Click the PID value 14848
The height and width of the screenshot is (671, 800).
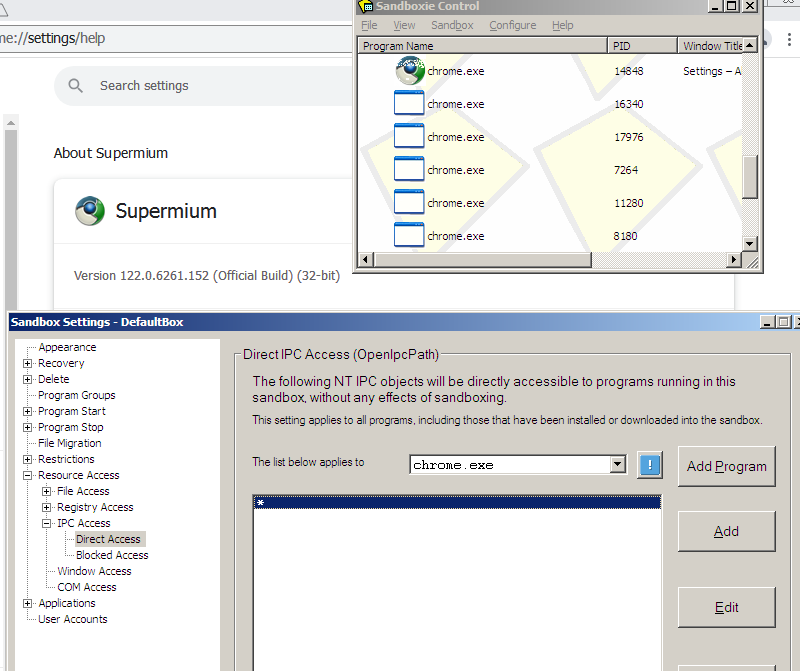coord(629,71)
